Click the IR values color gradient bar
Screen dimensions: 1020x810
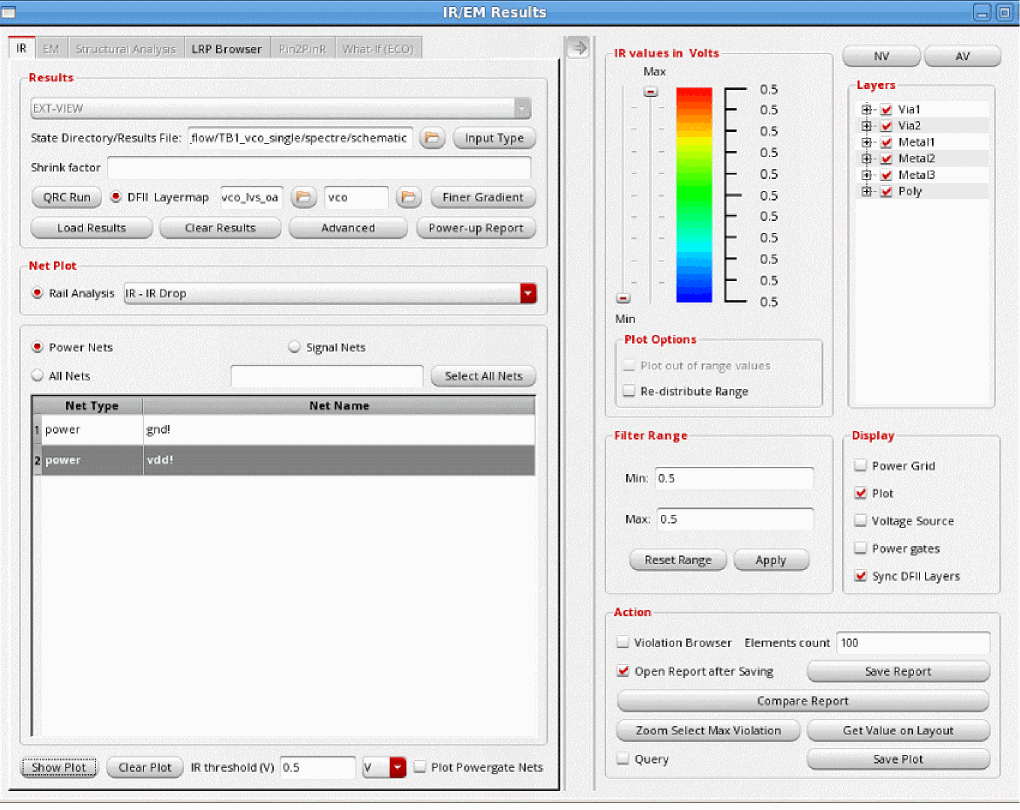(x=694, y=195)
